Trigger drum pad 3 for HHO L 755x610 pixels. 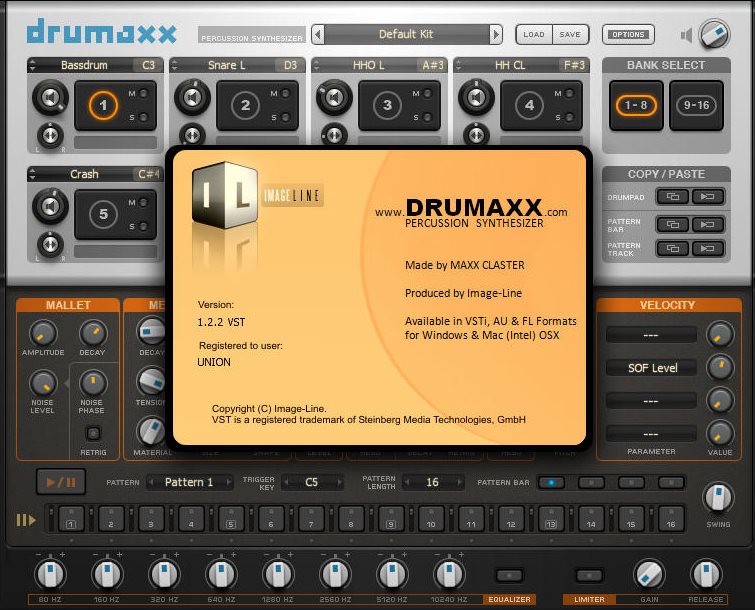coord(388,105)
